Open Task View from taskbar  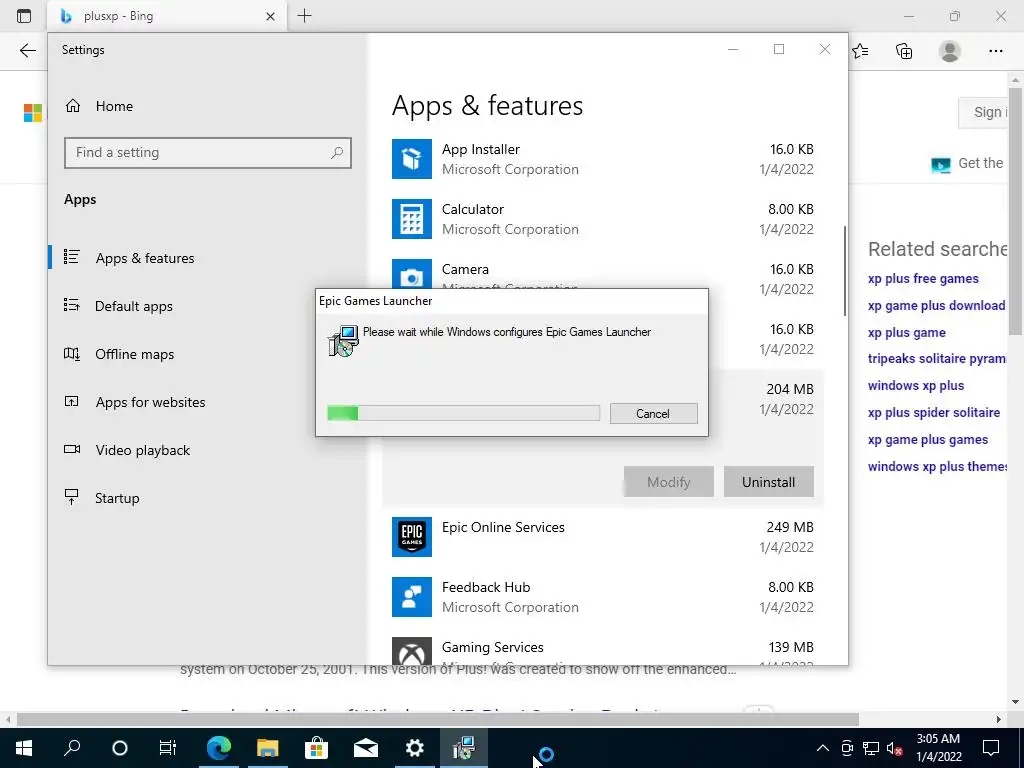168,748
